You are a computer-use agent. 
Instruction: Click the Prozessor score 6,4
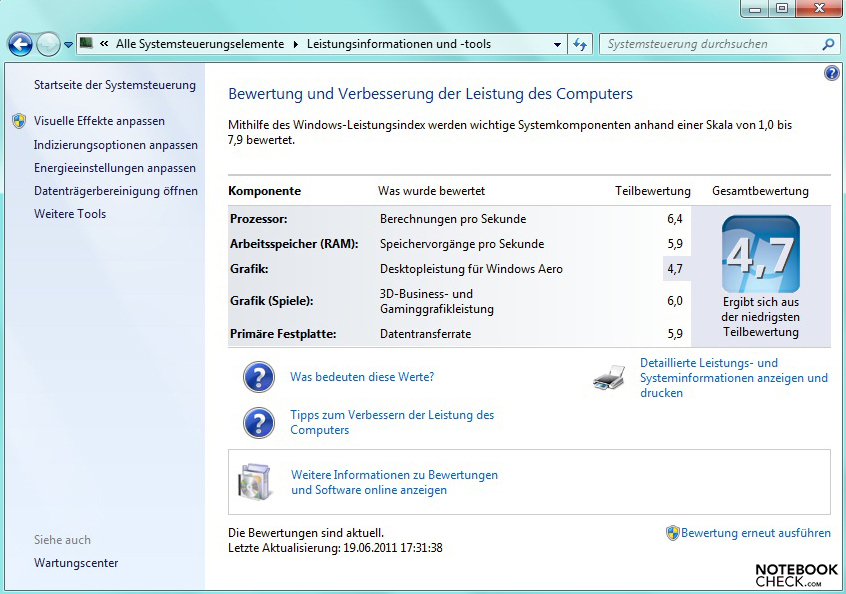pos(674,219)
